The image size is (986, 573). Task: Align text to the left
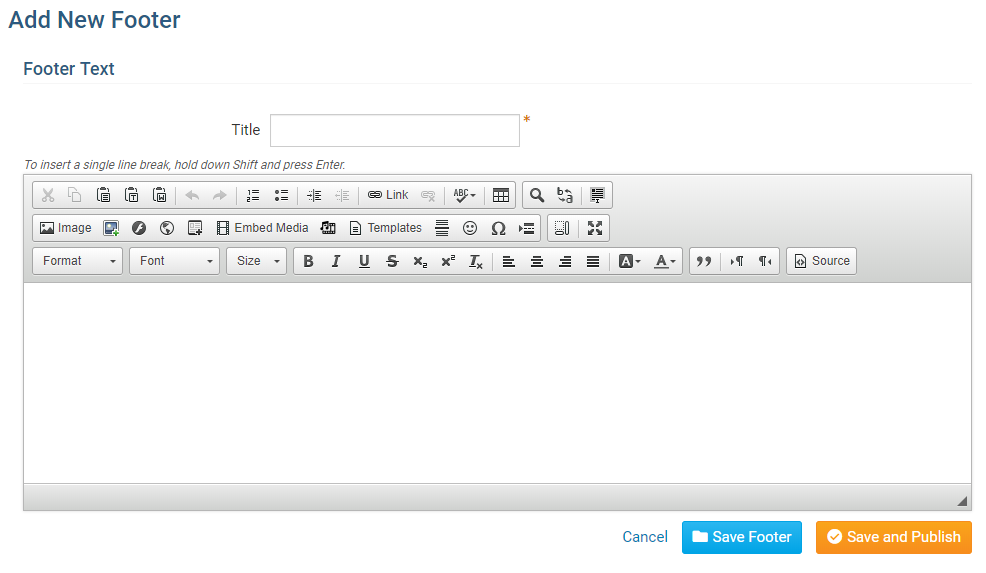click(x=509, y=261)
